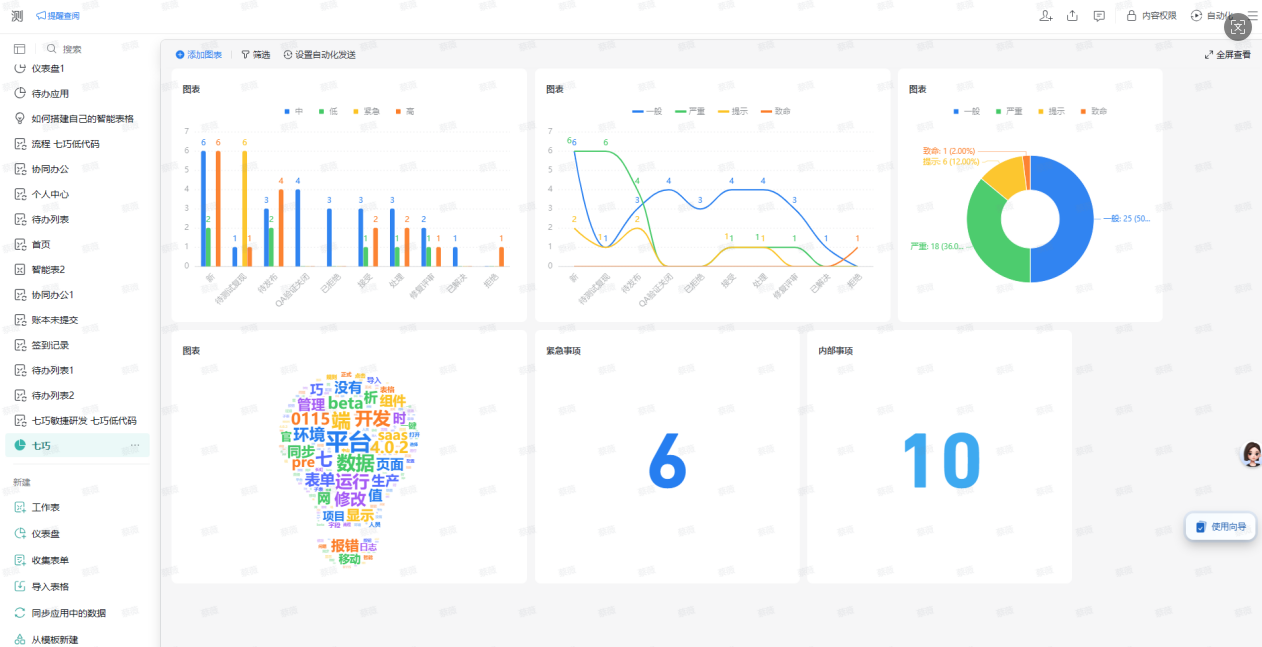Open the comments icon in header
1262x647 pixels.
coord(1099,16)
